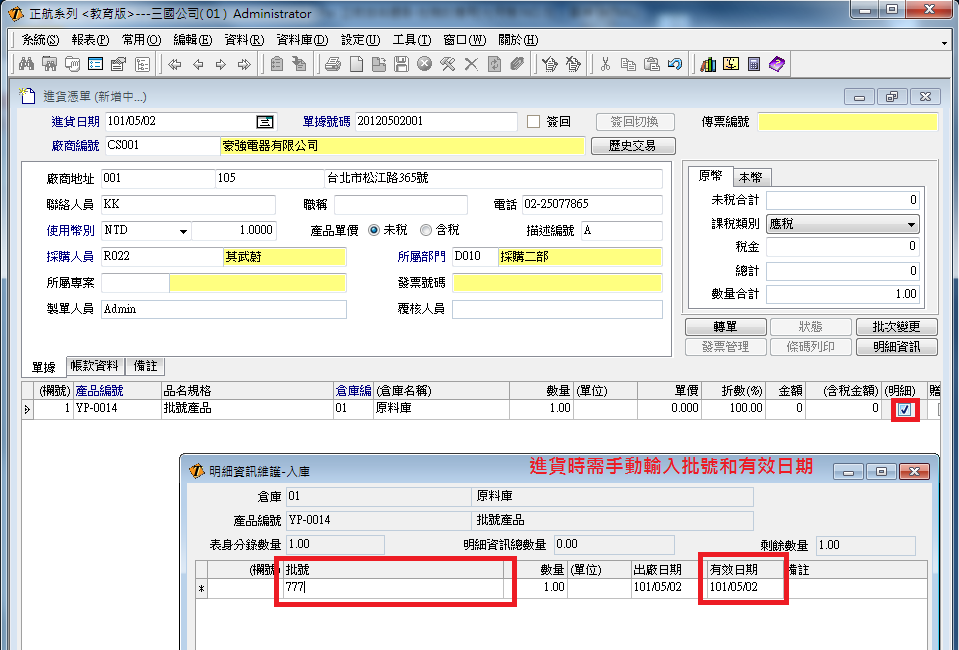Click the binoculars search icon in toolbar
Screen dimensions: 959x650
click(28, 64)
